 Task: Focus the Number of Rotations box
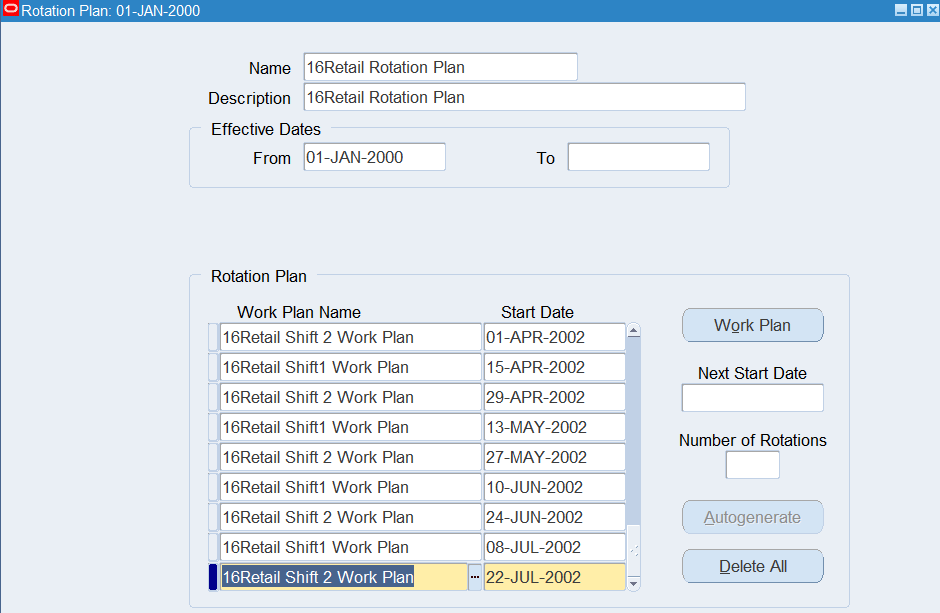click(752, 465)
